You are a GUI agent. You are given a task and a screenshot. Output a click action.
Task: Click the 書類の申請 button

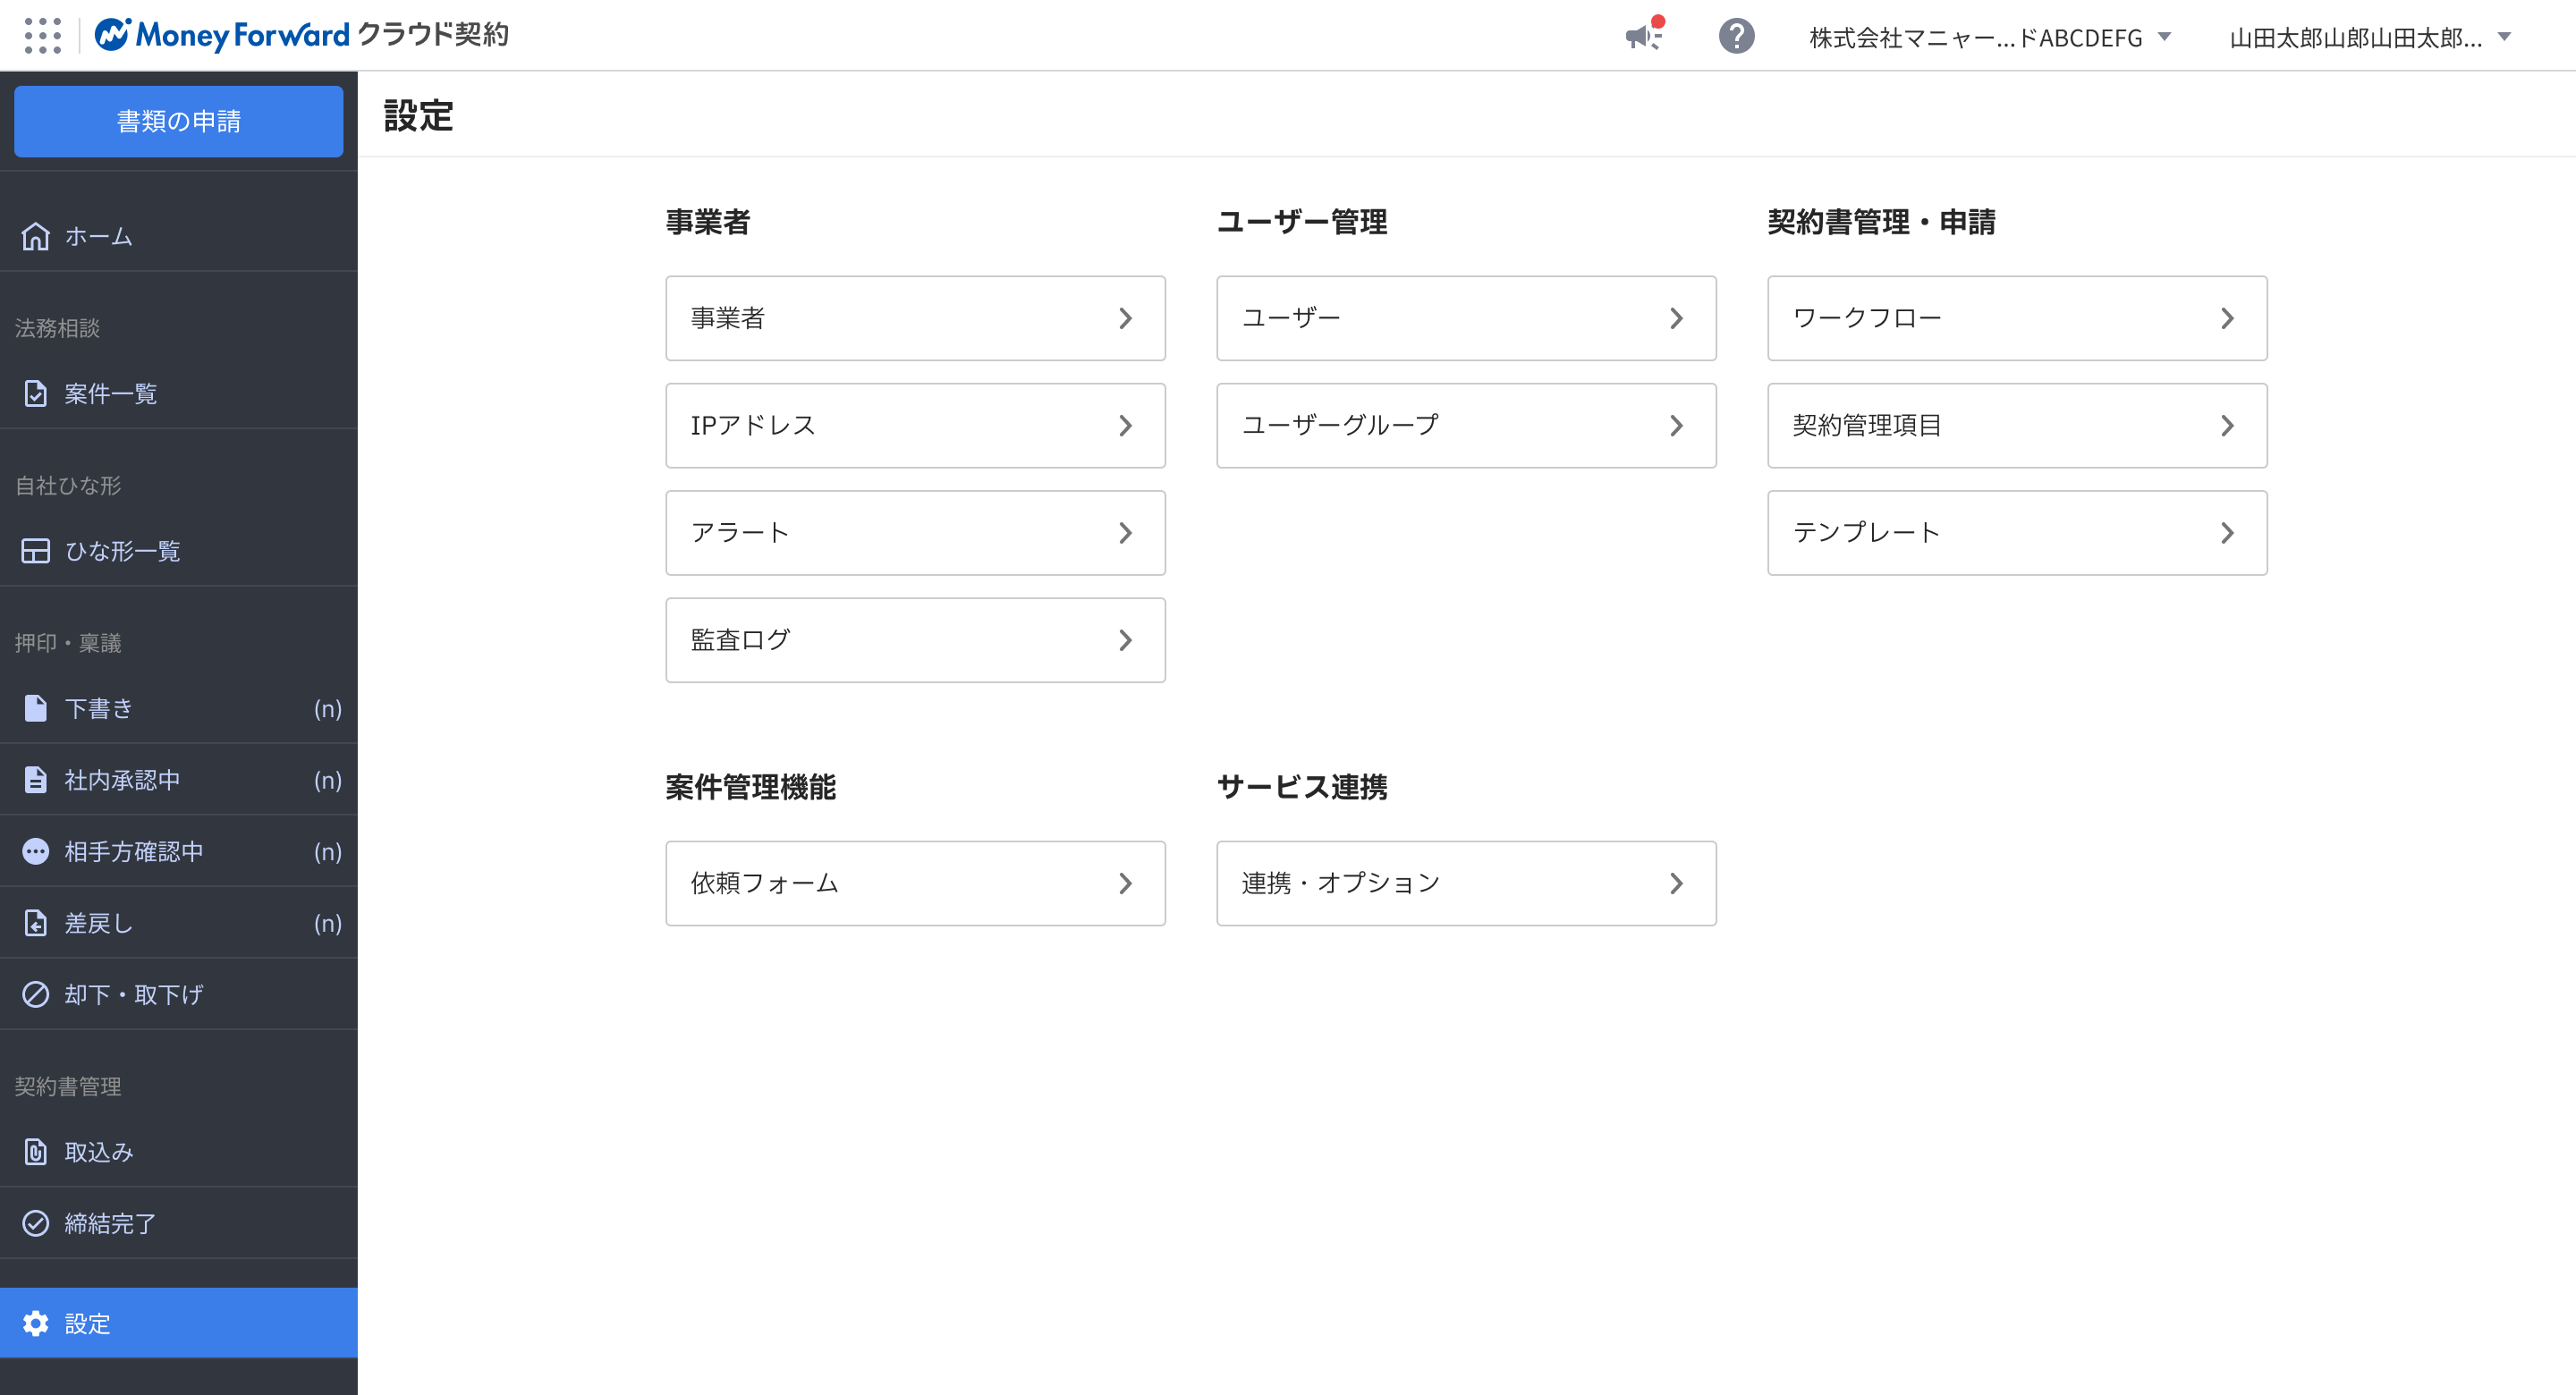pyautogui.click(x=179, y=121)
